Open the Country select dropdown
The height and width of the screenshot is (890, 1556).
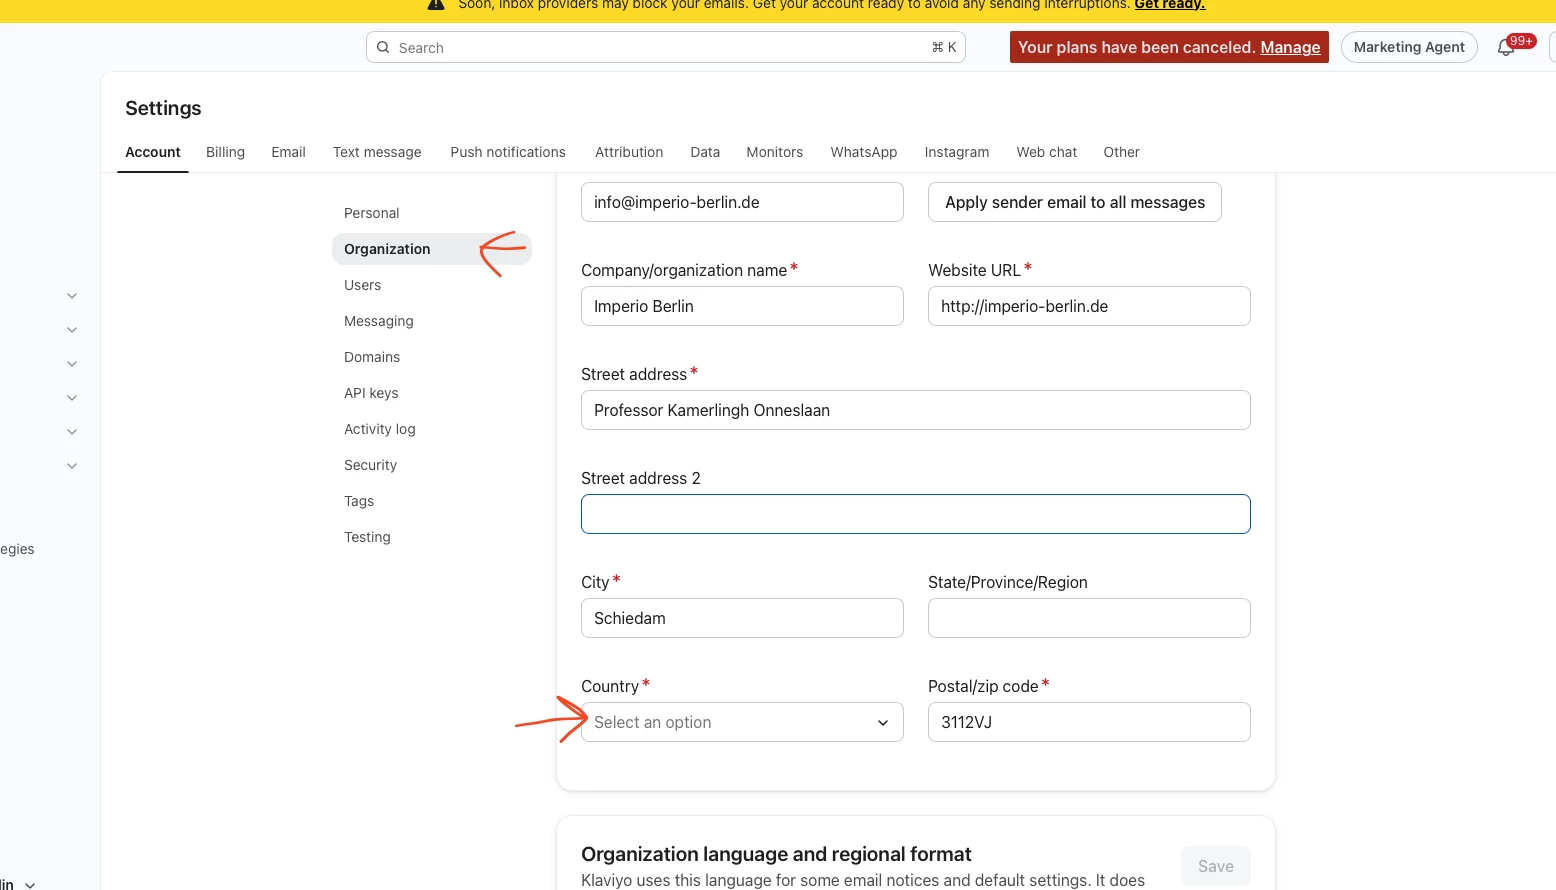click(x=742, y=722)
